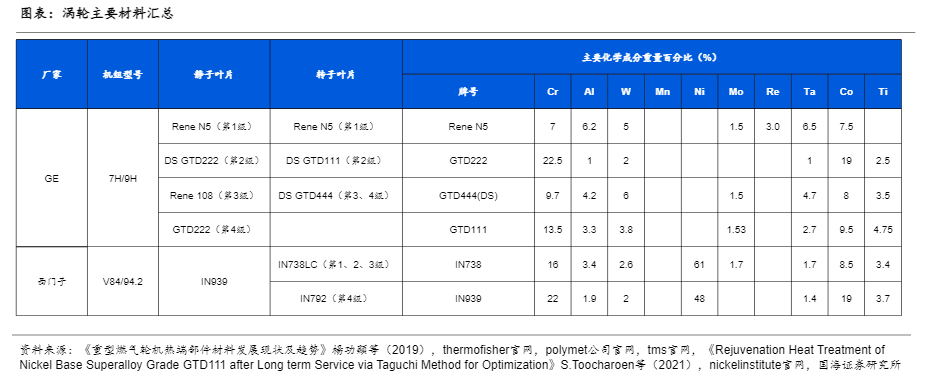
Task: Click the 牌号 sub-header cell
Action: 468,92
